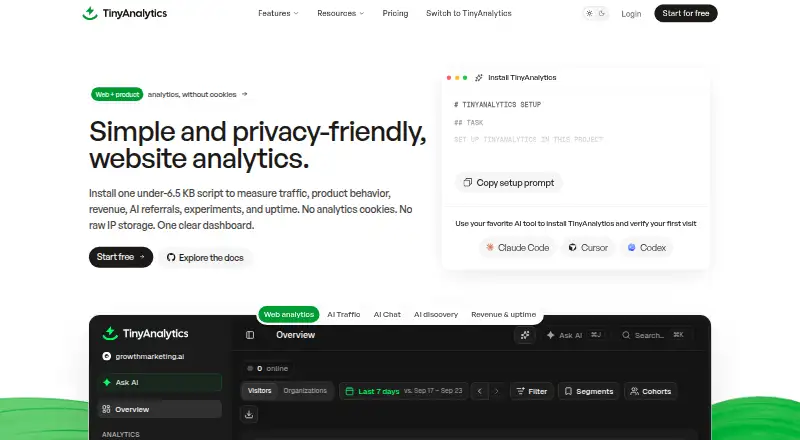Image resolution: width=800 pixels, height=440 pixels.
Task: Open Explore the docs link
Action: (206, 257)
